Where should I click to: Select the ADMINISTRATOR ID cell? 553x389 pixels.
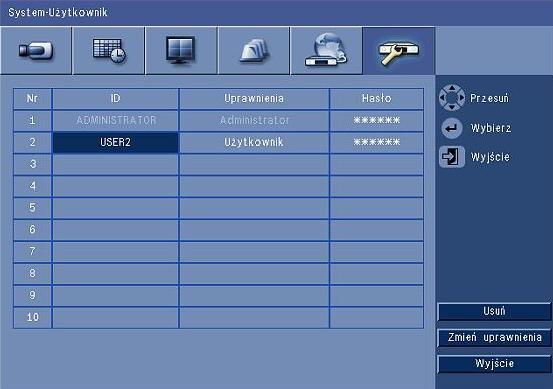coord(115,121)
